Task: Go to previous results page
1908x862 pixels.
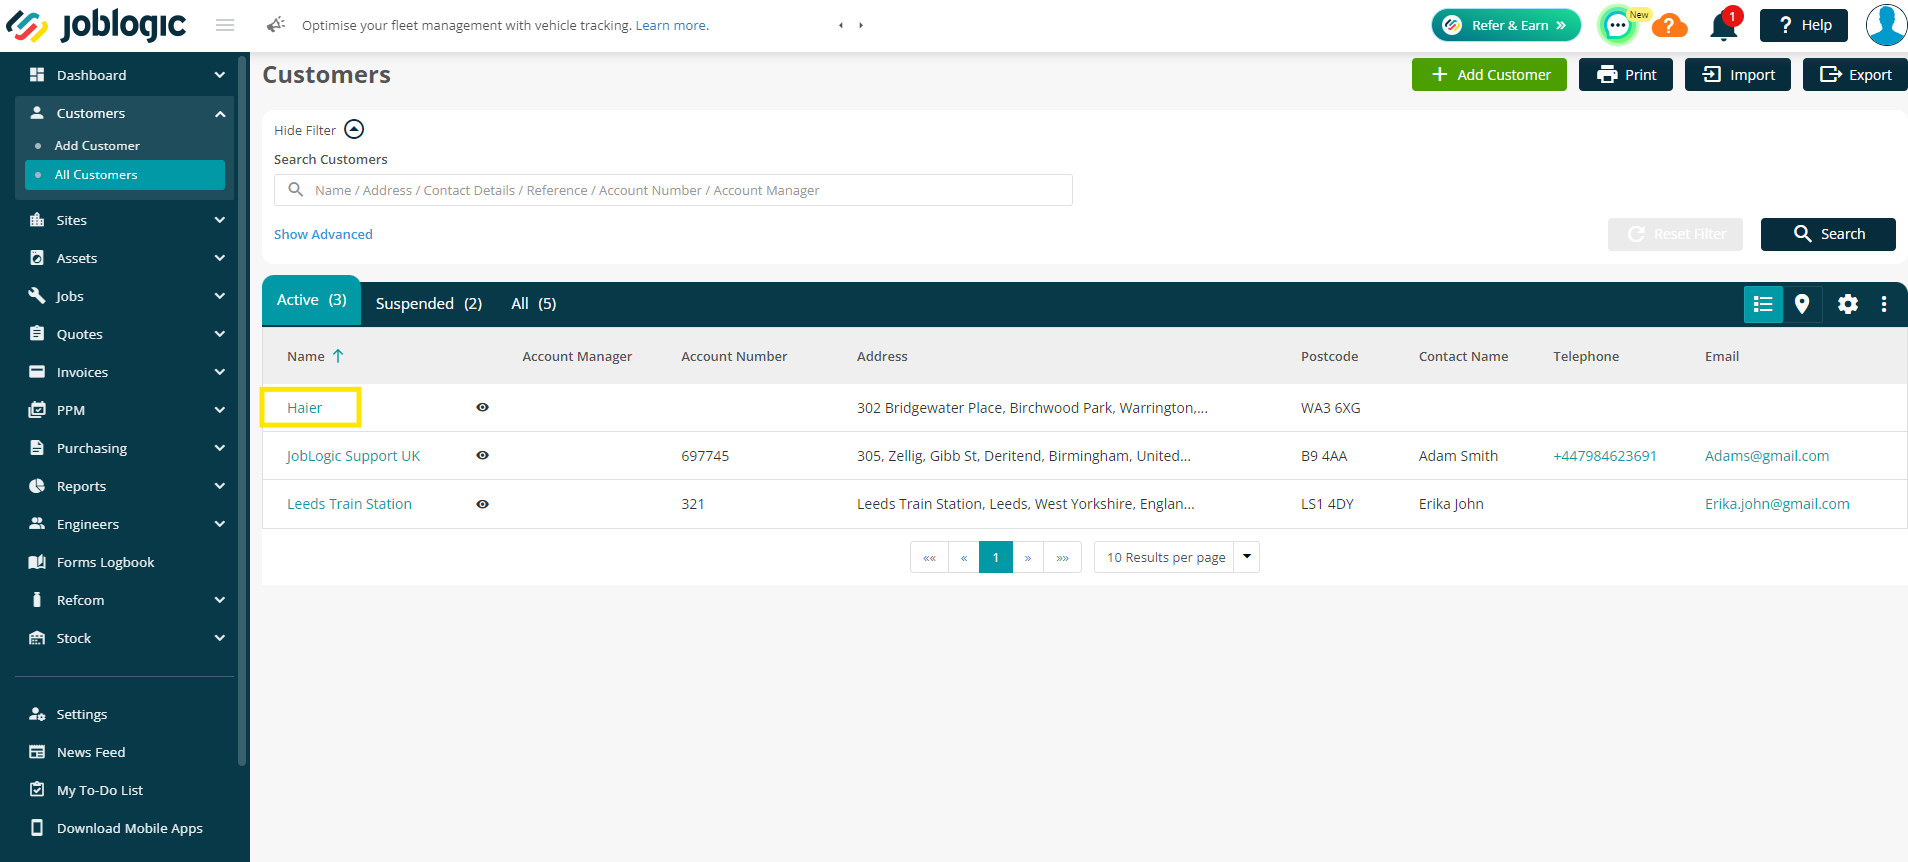Action: pos(964,557)
